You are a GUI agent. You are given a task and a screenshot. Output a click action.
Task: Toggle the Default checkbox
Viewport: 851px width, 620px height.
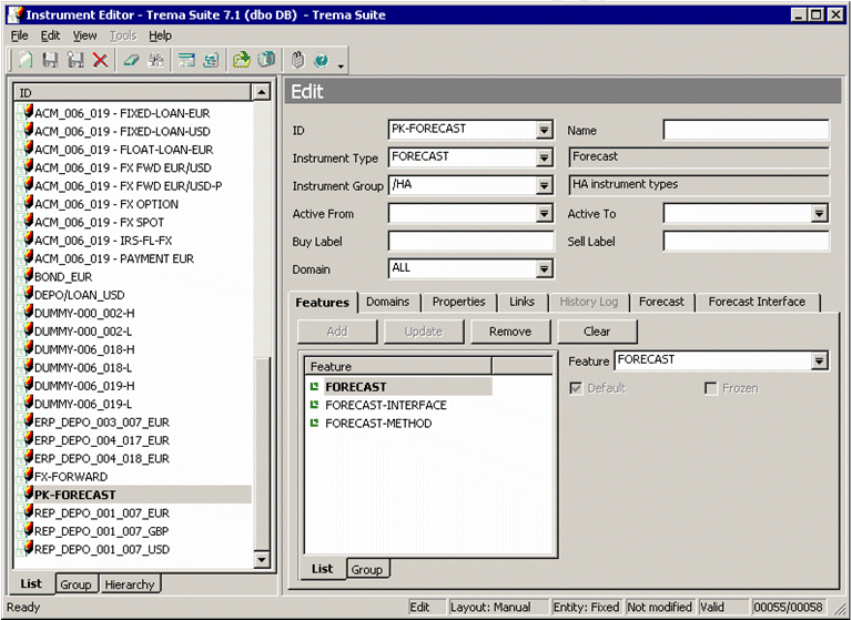point(576,388)
